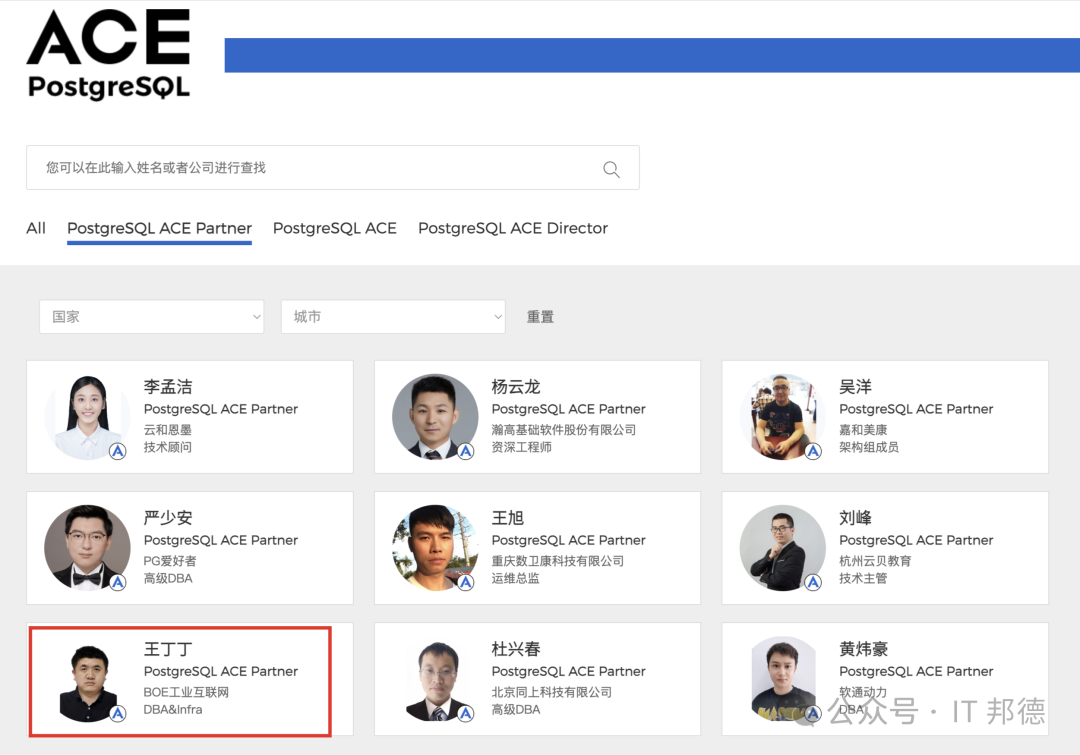Click 王旭's profile photo
1080x755 pixels.
(x=435, y=548)
